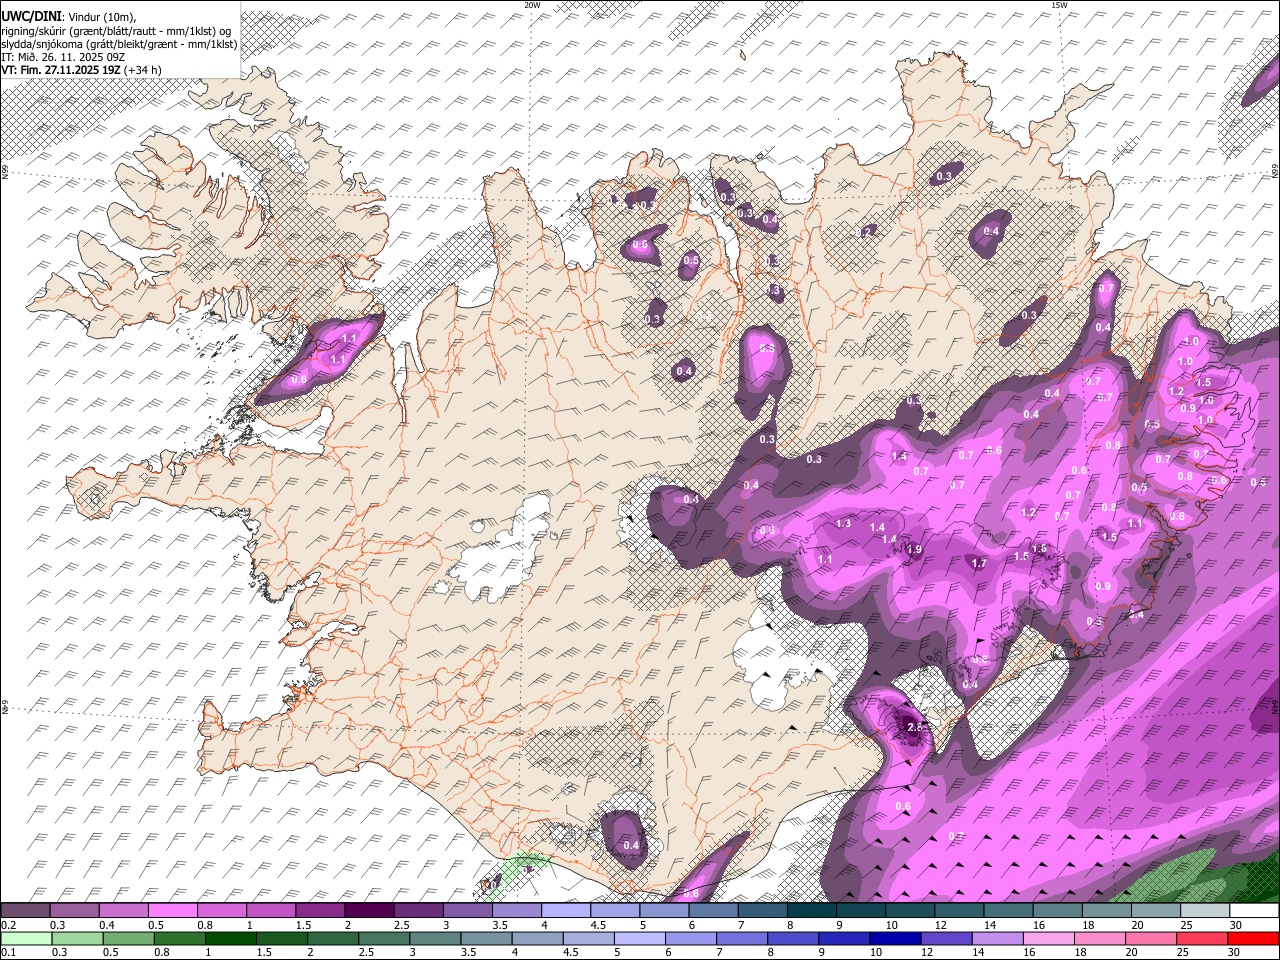Click the 1.7 precipitation value on the map
The height and width of the screenshot is (960, 1280).
point(979,564)
